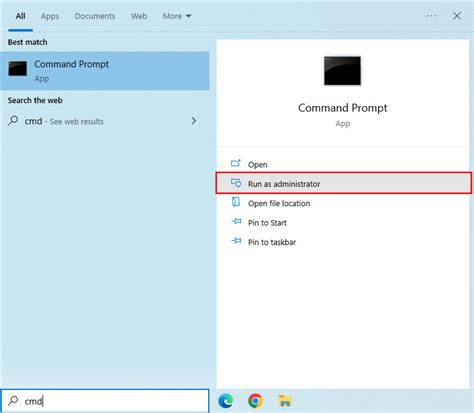474x413 pixels.
Task: Close the search panel with the X
Action: pyautogui.click(x=457, y=16)
